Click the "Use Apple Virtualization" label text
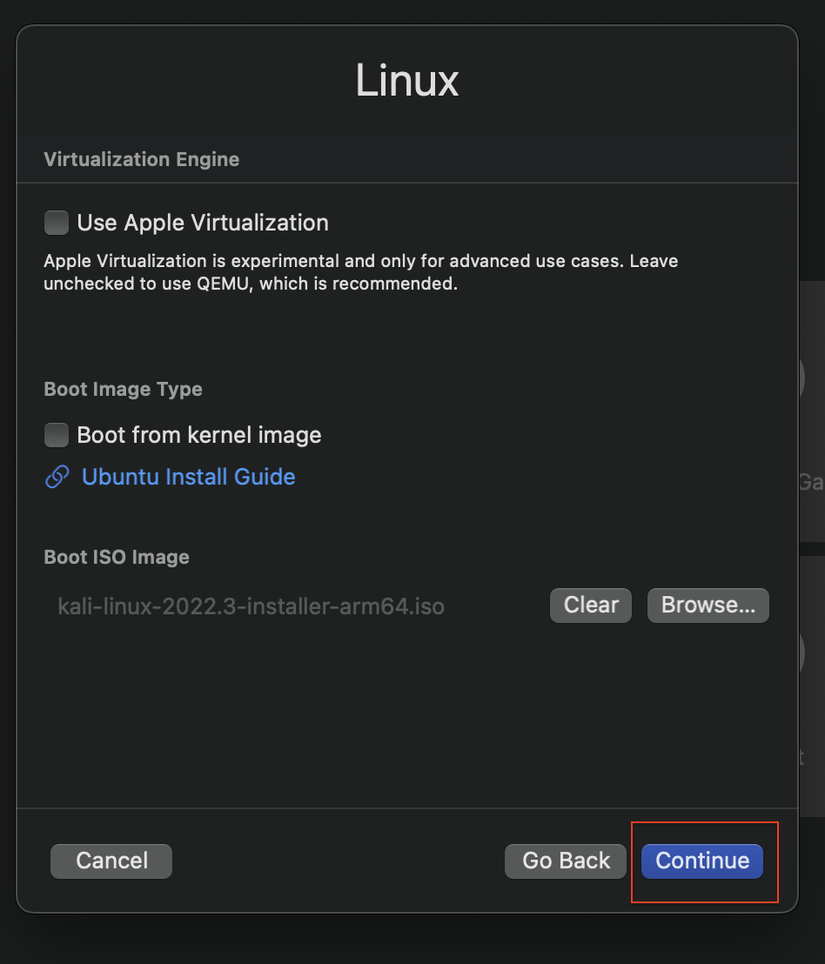This screenshot has height=964, width=825. tap(203, 222)
